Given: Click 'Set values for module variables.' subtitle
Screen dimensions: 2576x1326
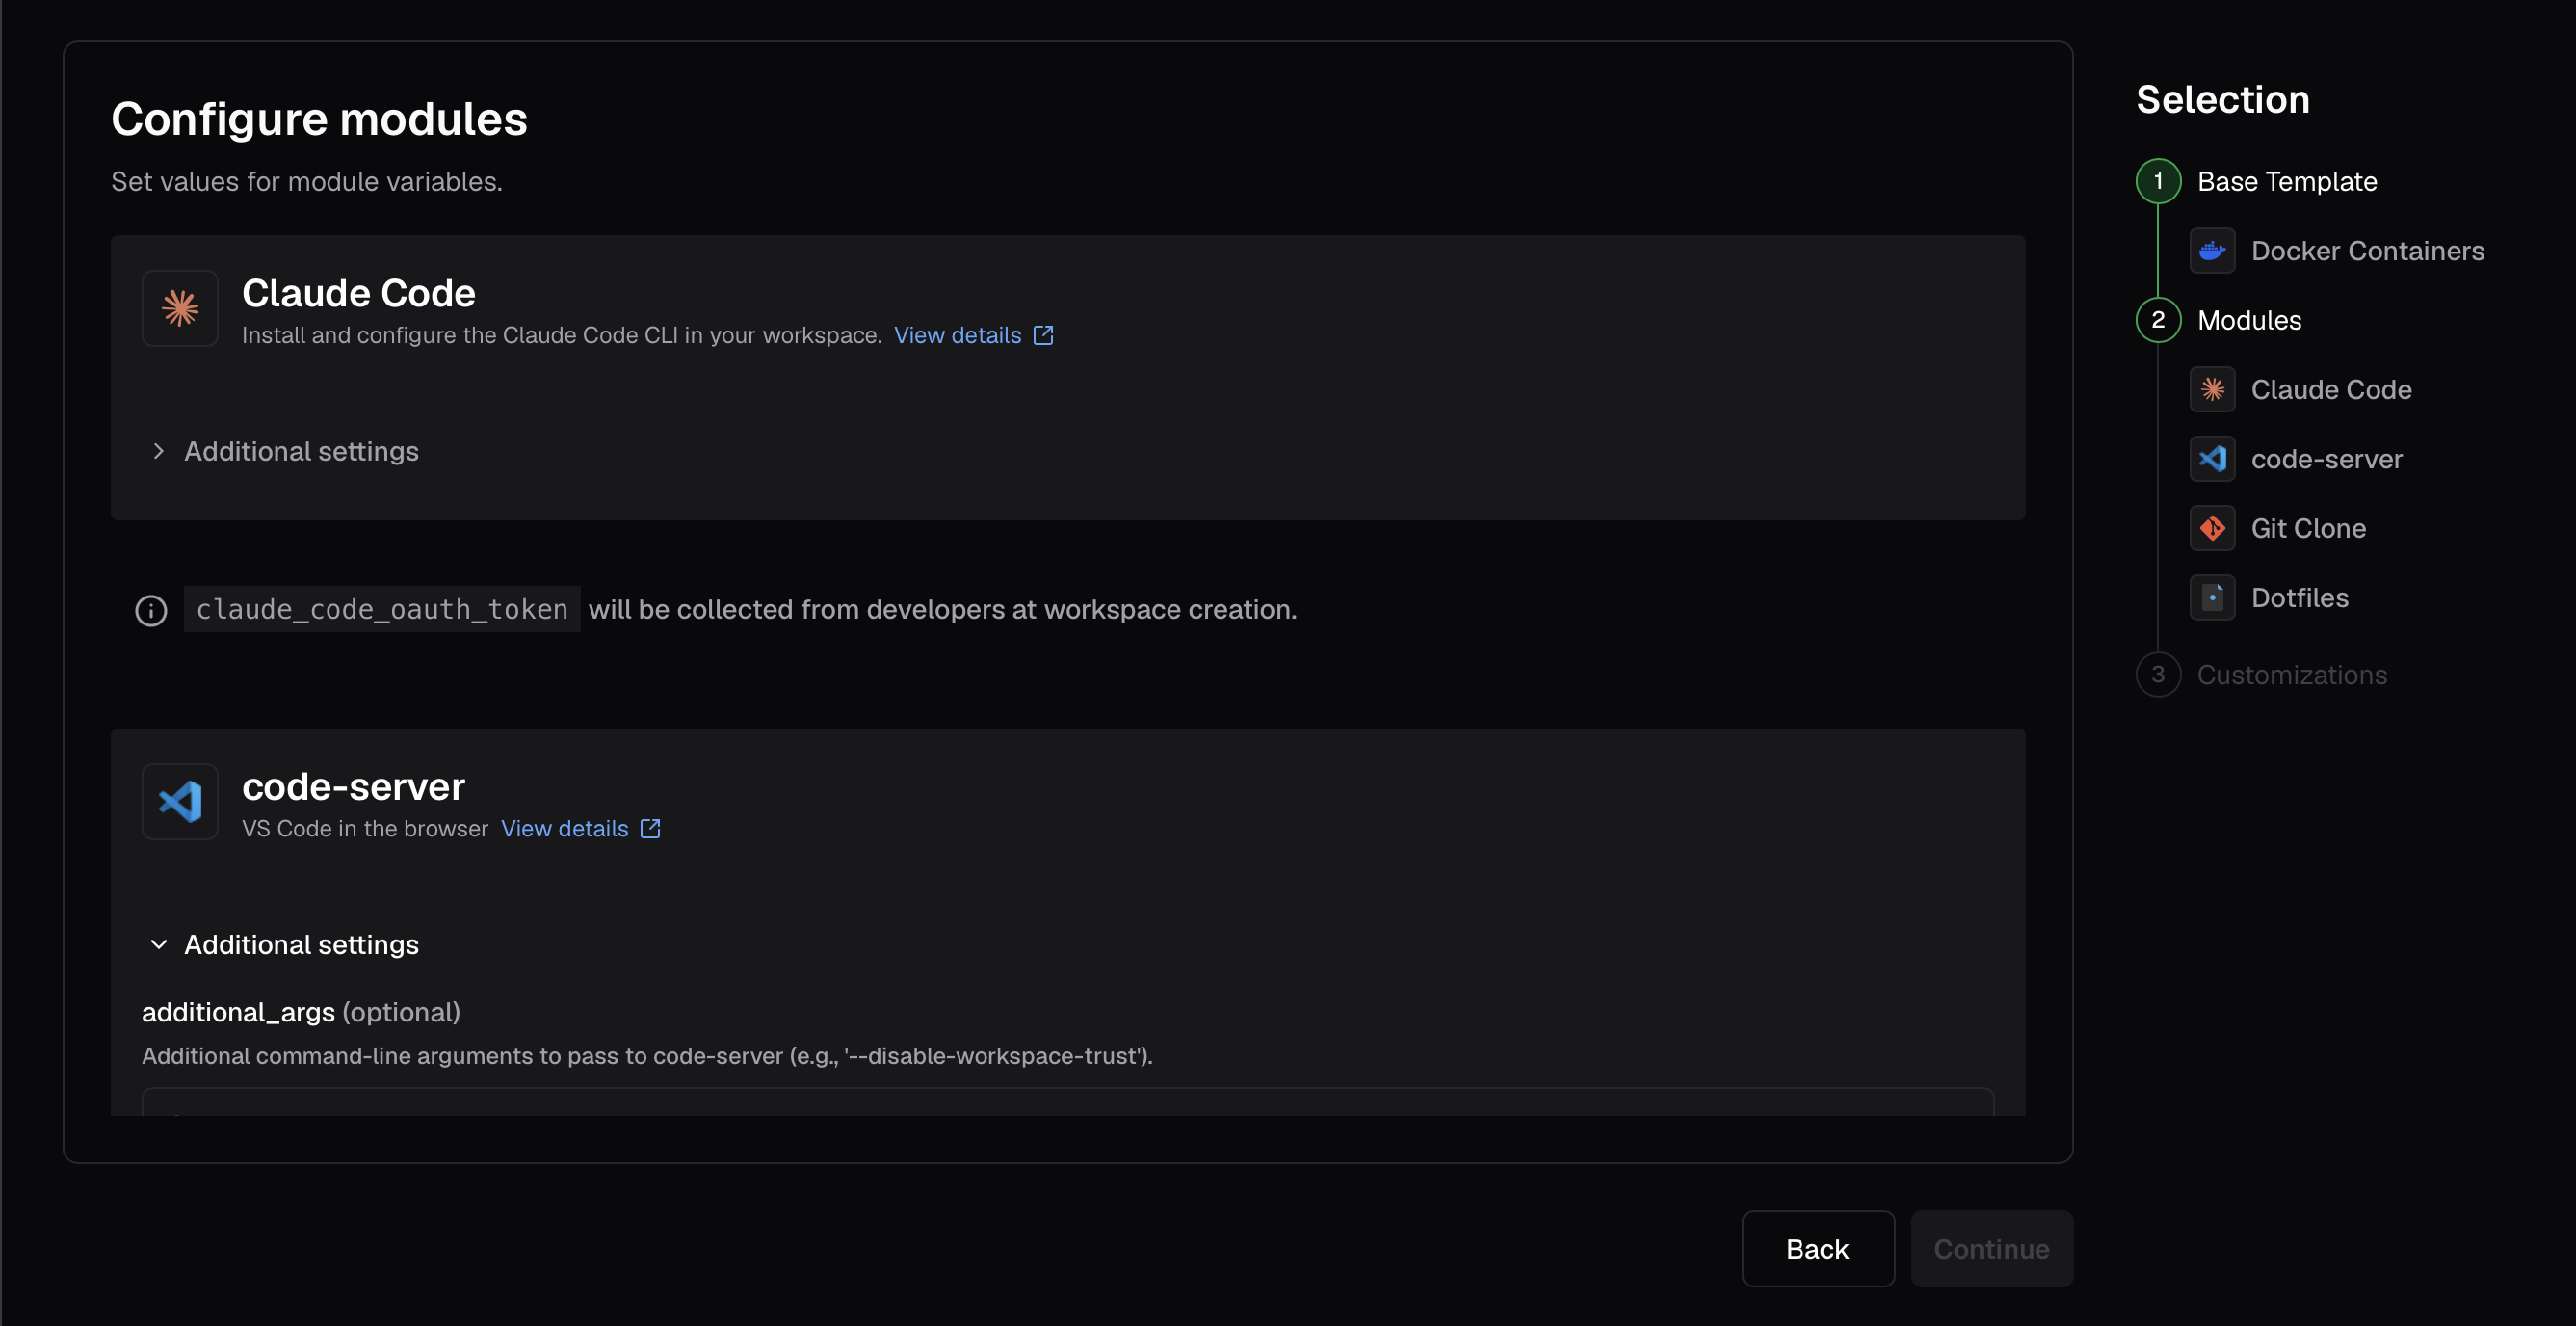Looking at the screenshot, I should [x=307, y=181].
